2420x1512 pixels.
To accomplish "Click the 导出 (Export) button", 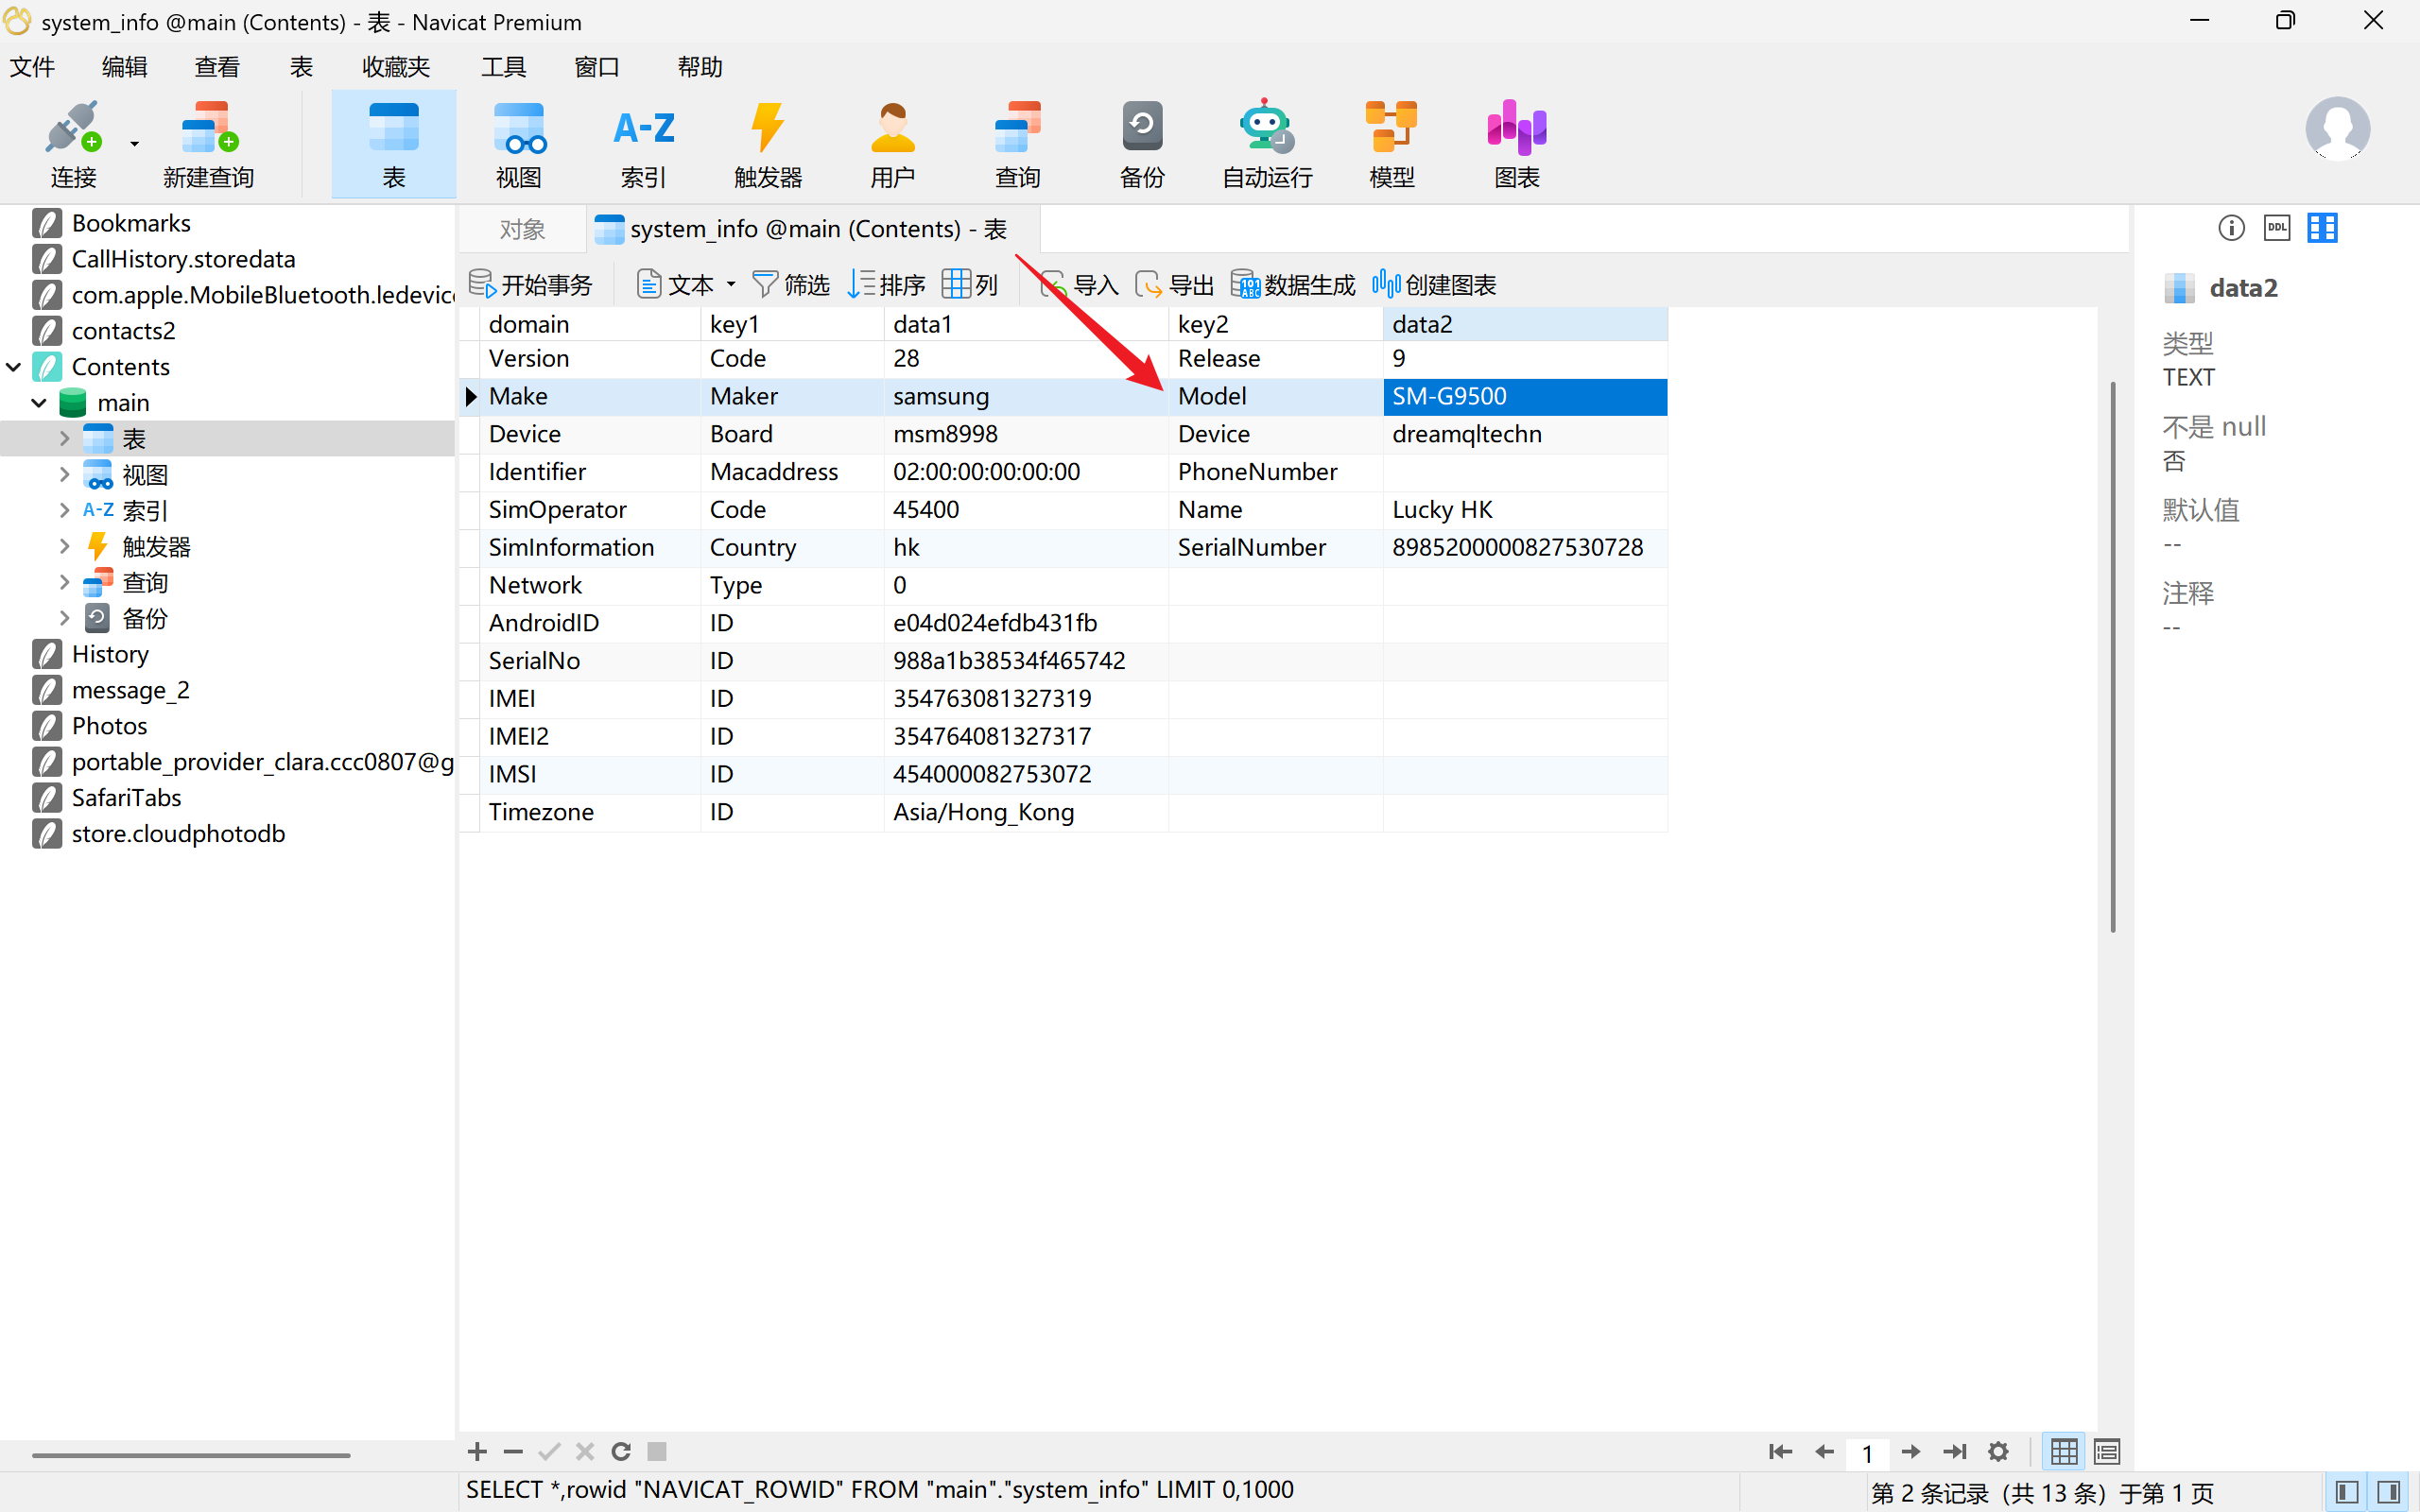I will (1175, 285).
